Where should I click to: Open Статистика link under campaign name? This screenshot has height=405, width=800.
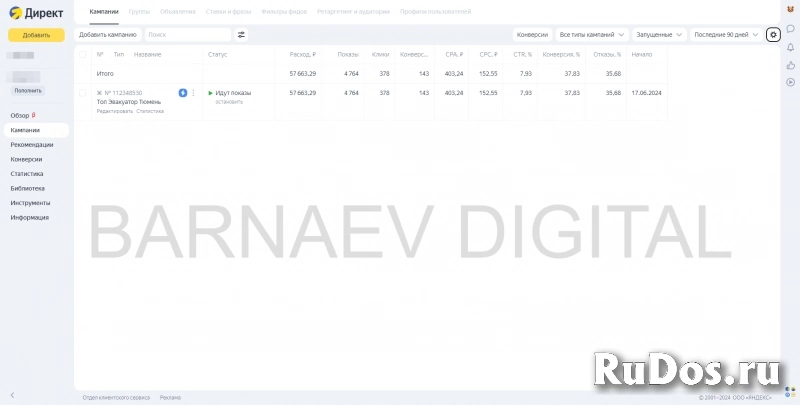pyautogui.click(x=150, y=111)
